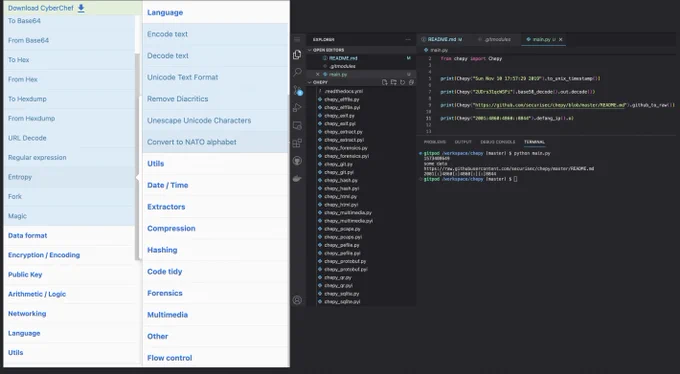Open chepy_forensics.py in the file tree
Viewport: 680px width, 374px height.
tap(346, 148)
